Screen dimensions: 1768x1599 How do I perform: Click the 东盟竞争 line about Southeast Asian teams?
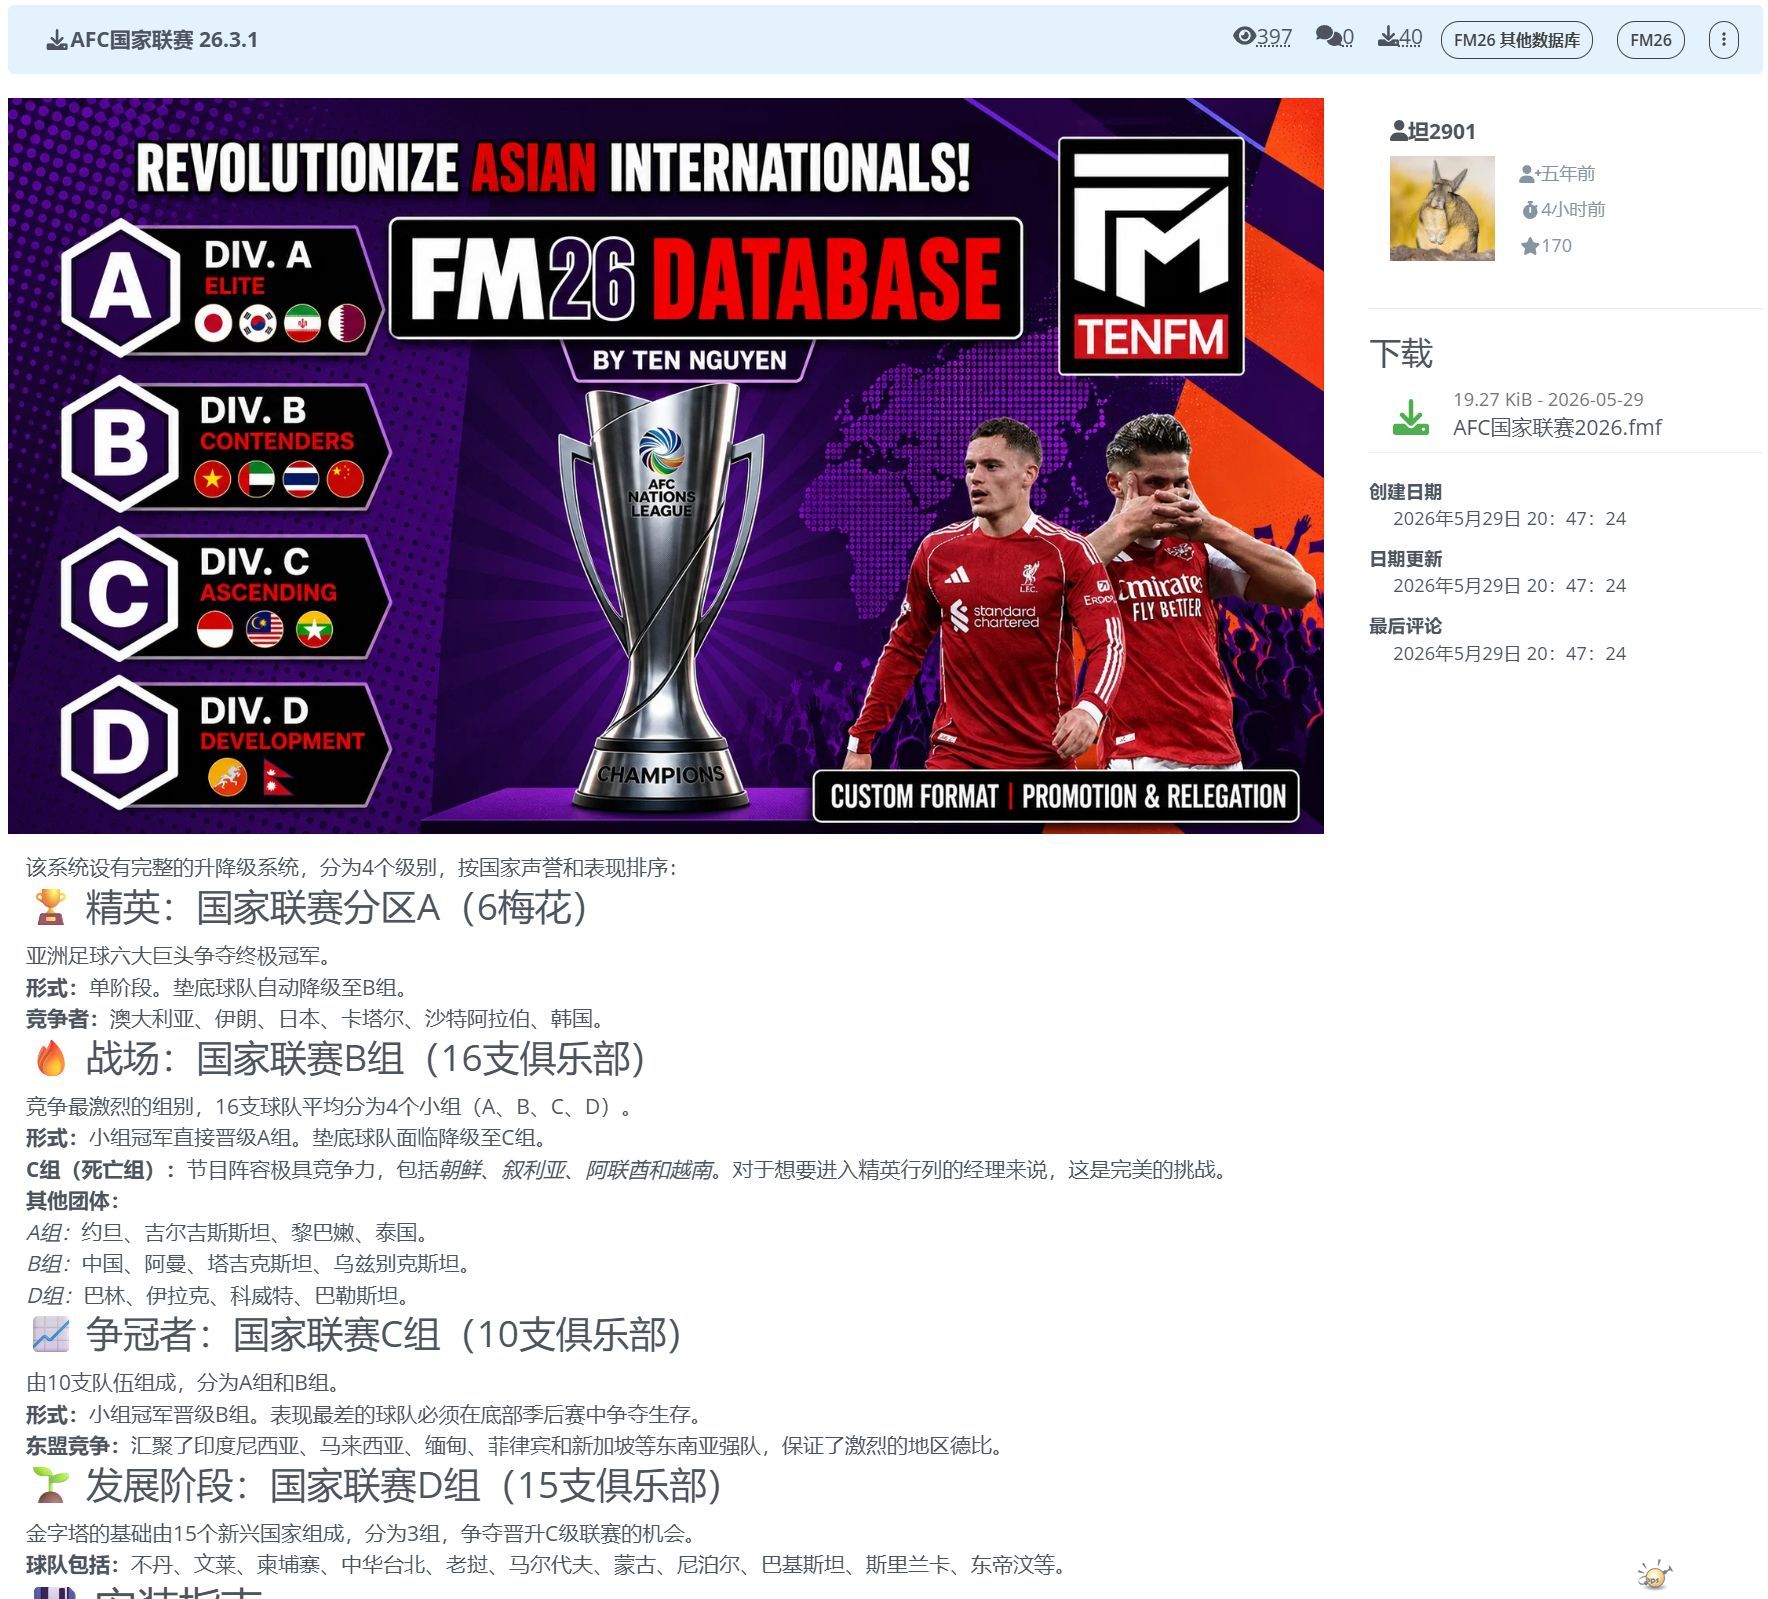click(517, 1445)
